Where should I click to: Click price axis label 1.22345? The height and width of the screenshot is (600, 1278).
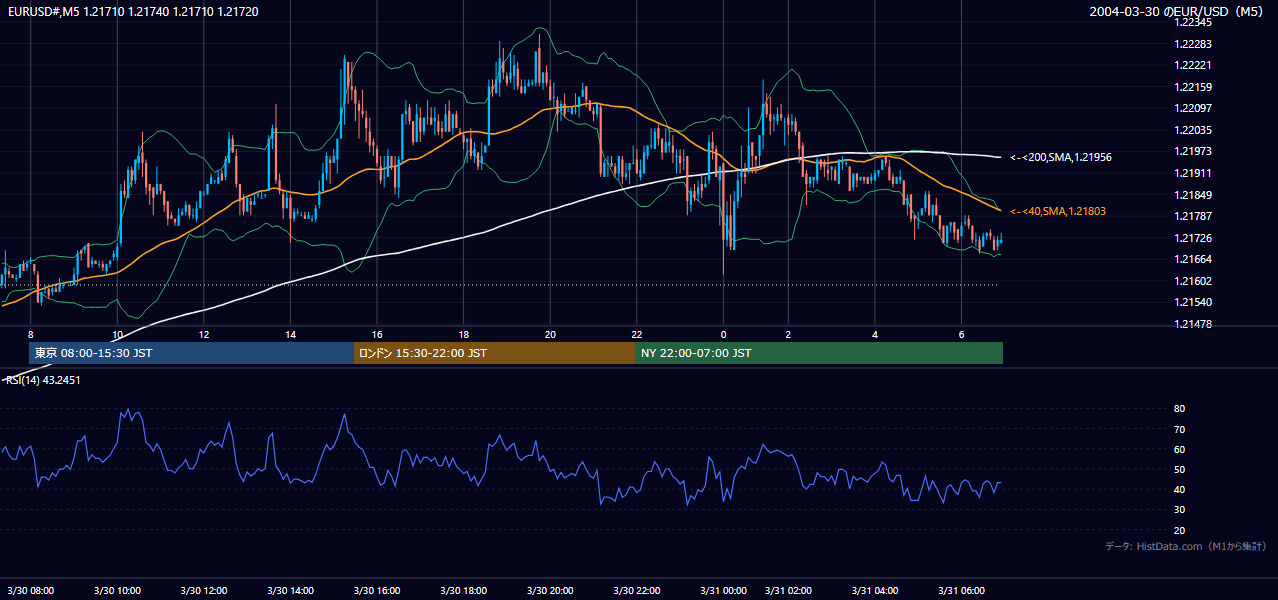1194,22
